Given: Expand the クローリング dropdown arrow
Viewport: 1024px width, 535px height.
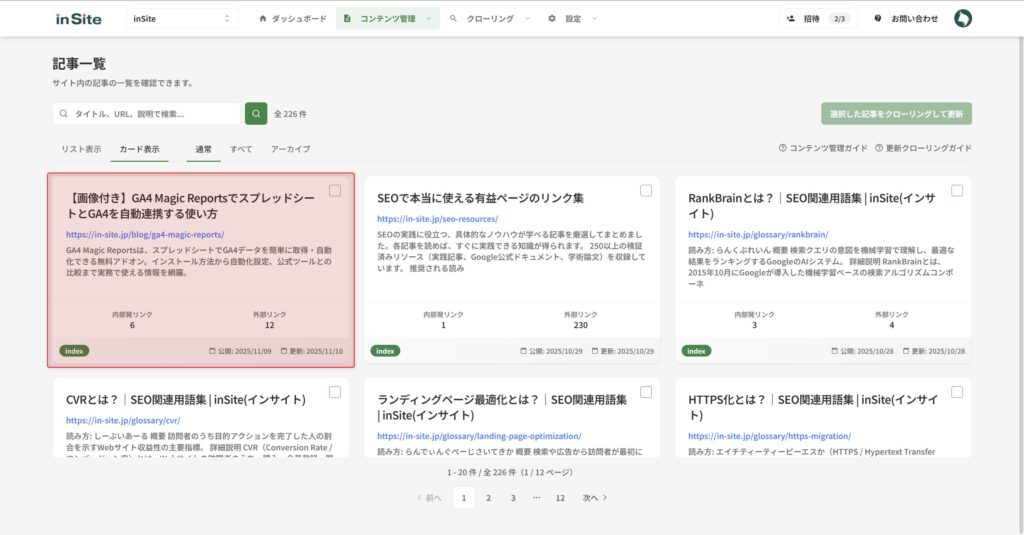Looking at the screenshot, I should coord(527,19).
